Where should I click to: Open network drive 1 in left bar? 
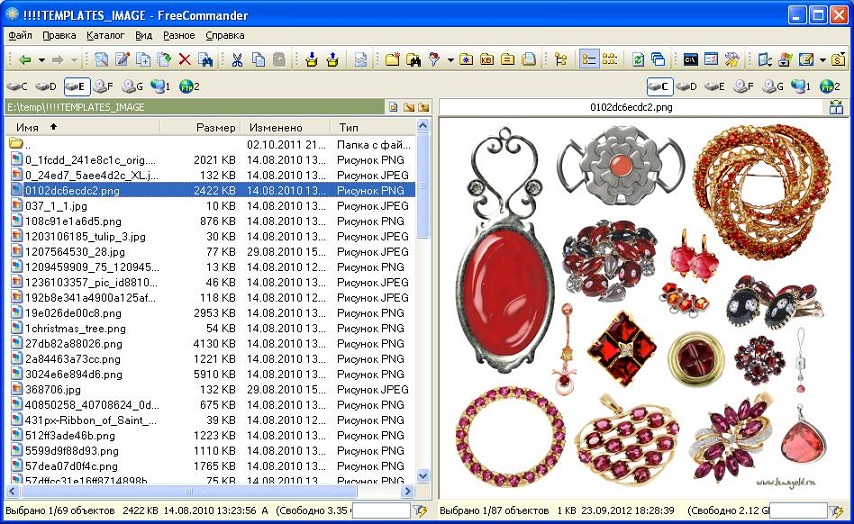point(161,86)
